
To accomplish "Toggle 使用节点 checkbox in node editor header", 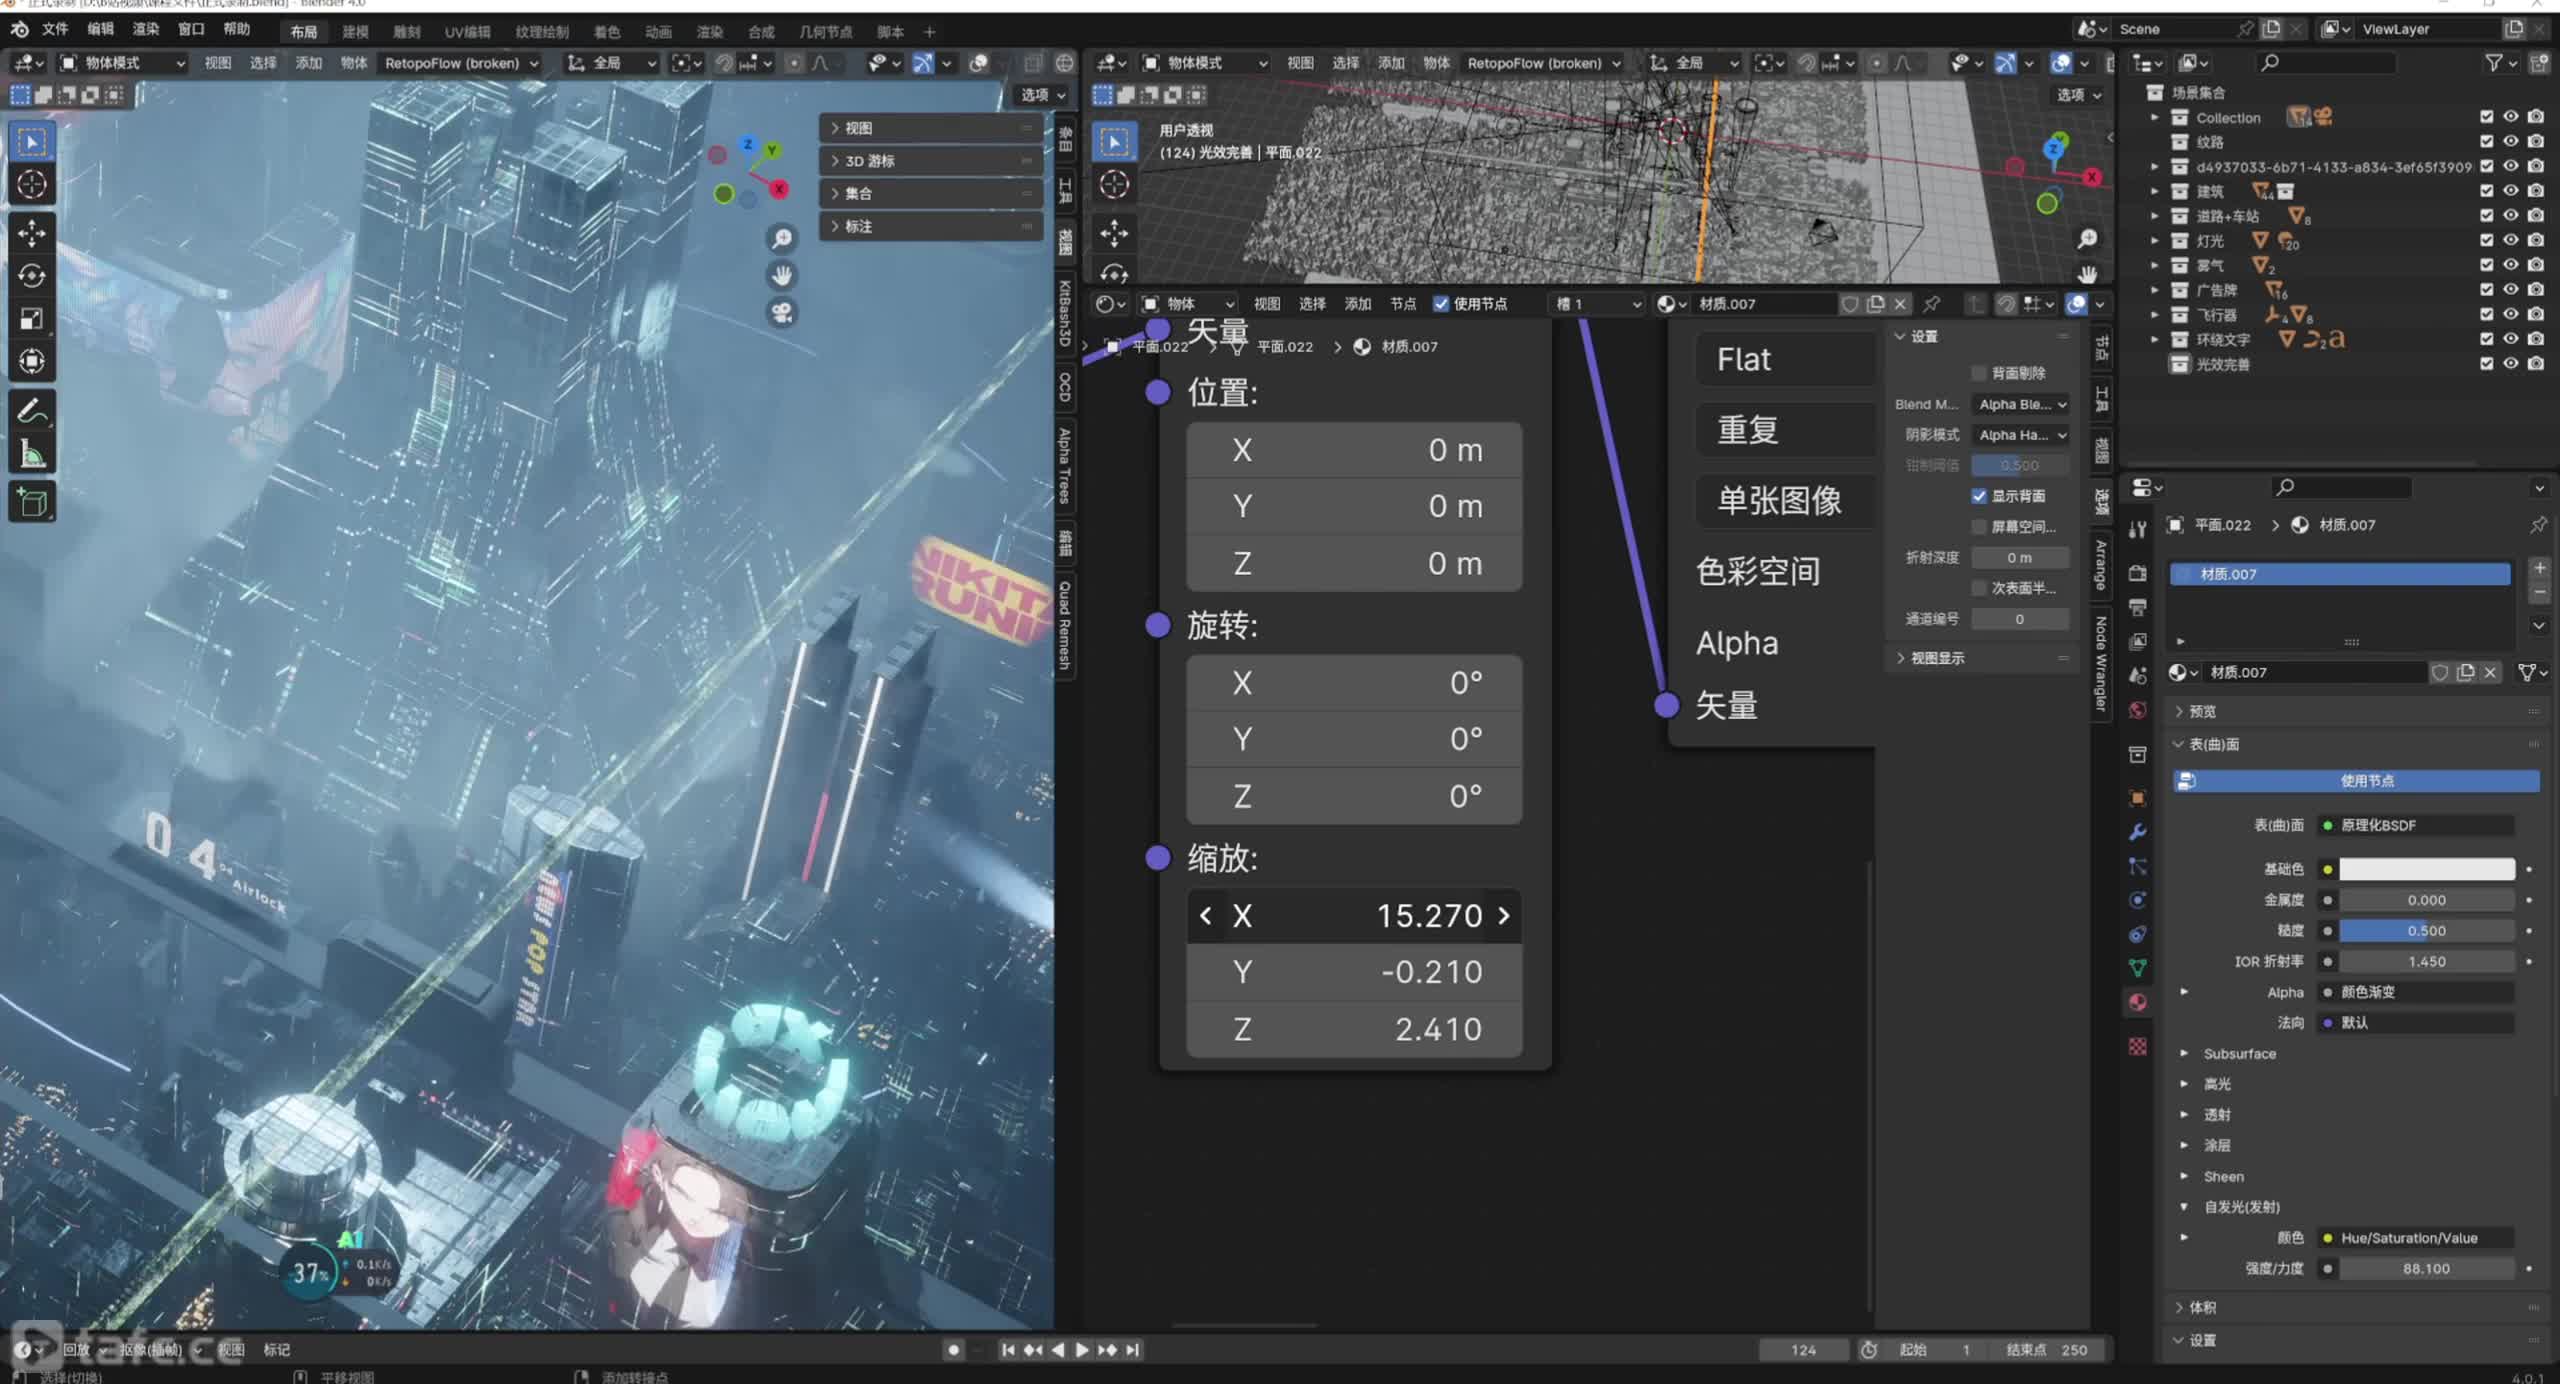I will coord(1441,304).
